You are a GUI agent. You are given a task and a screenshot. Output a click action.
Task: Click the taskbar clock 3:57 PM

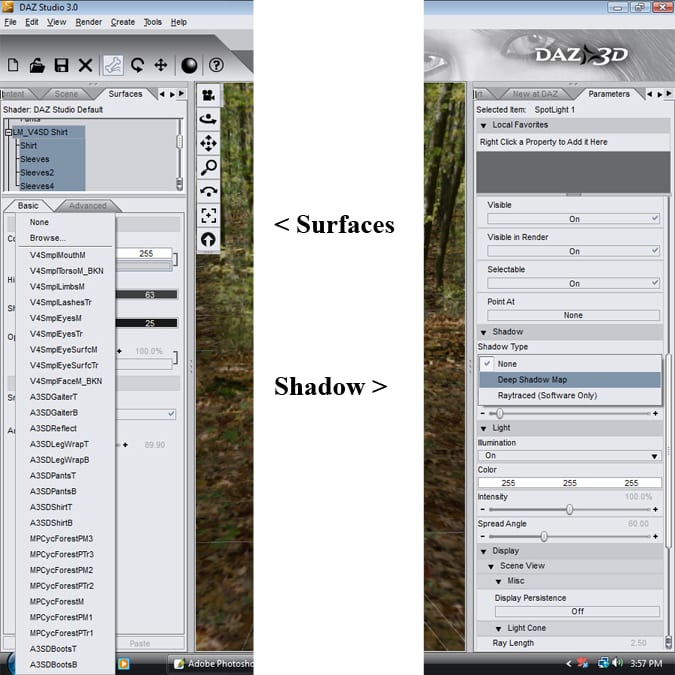(x=646, y=663)
